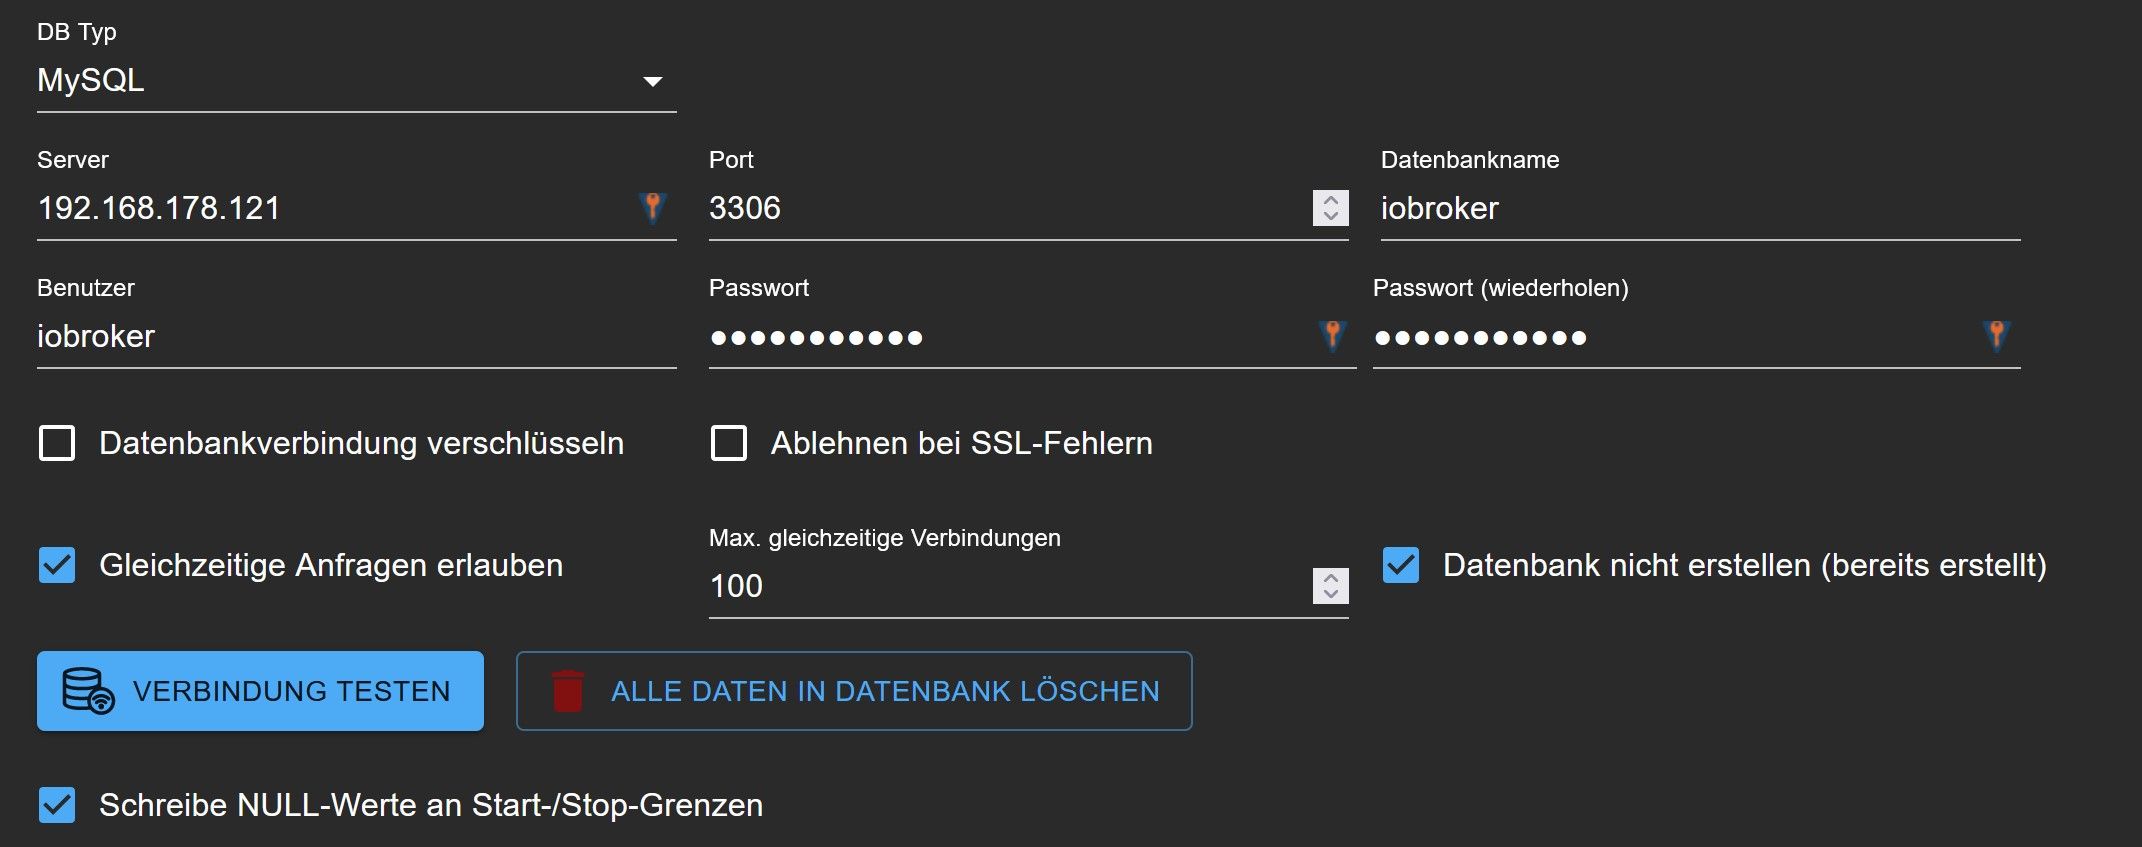Image resolution: width=2142 pixels, height=847 pixels.
Task: Click the key icon in Passwort field
Action: pos(1332,335)
